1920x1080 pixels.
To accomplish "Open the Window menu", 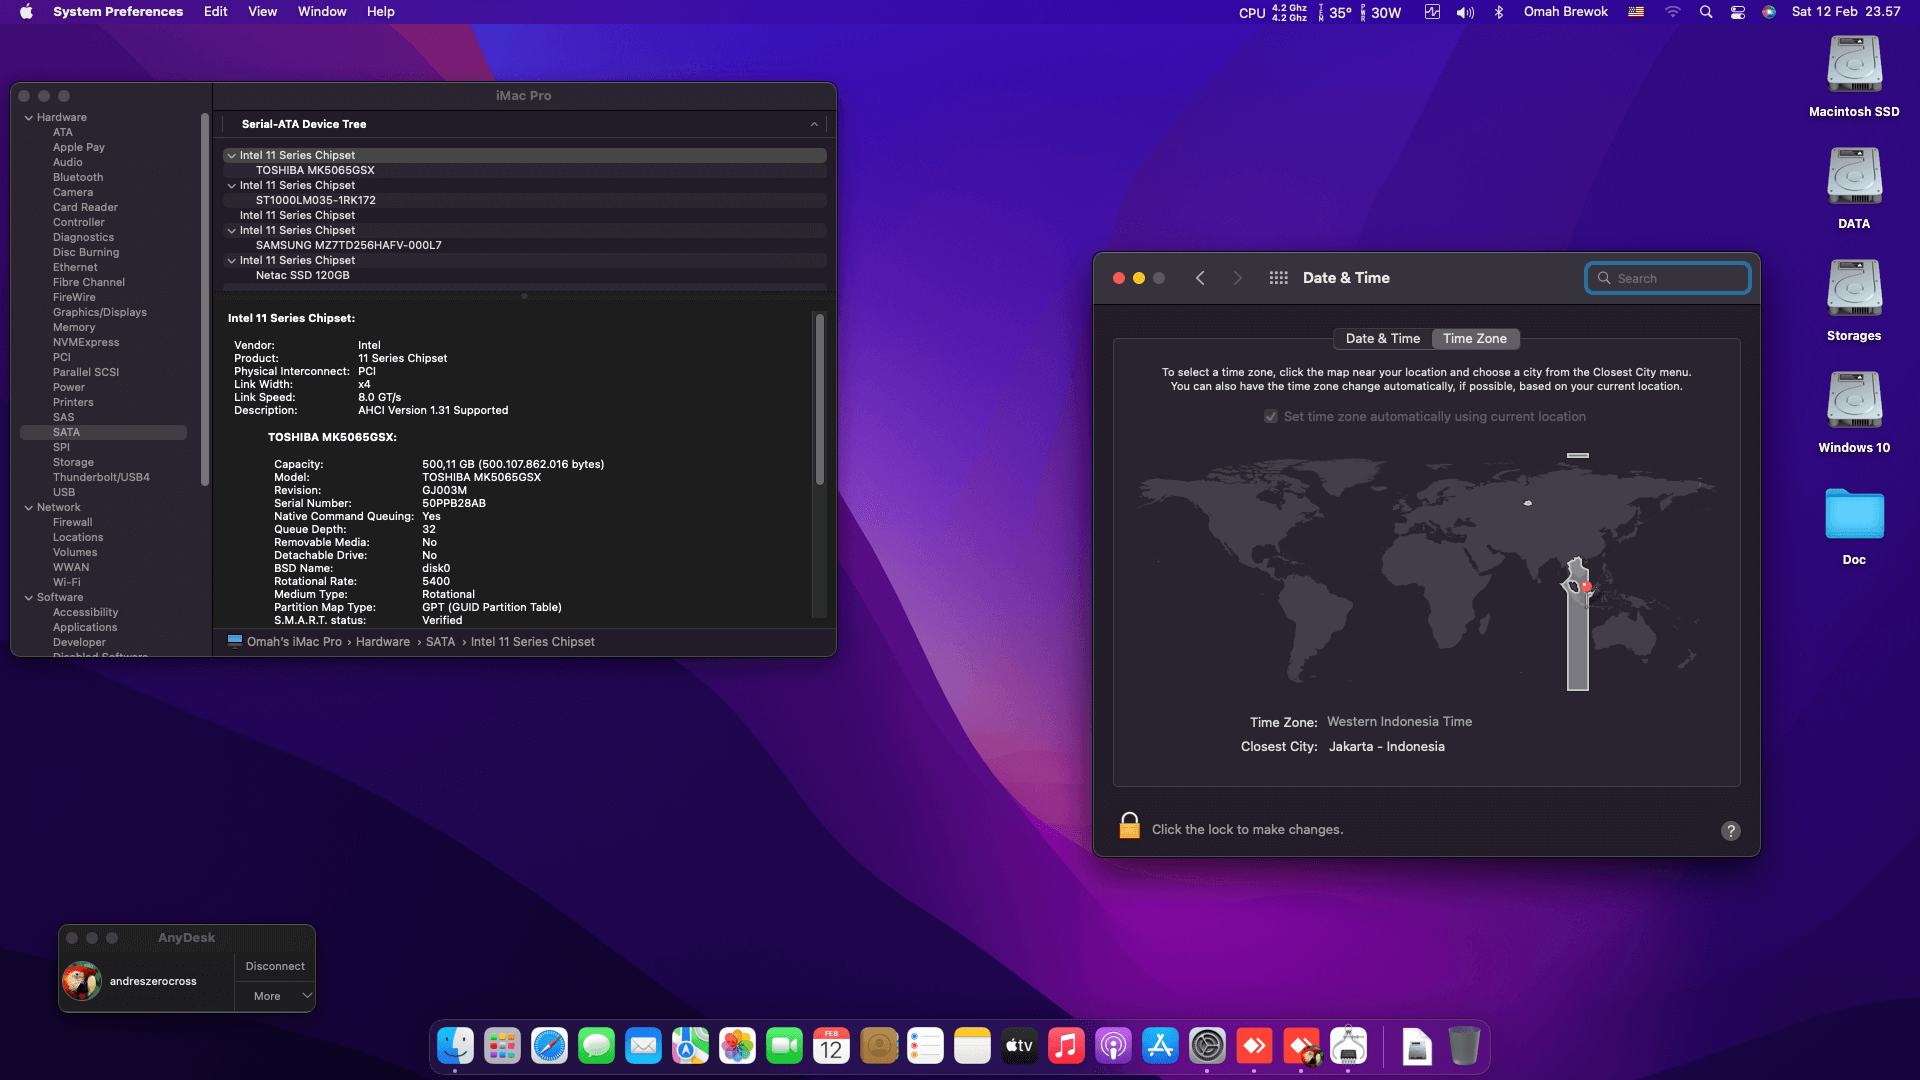I will 322,12.
